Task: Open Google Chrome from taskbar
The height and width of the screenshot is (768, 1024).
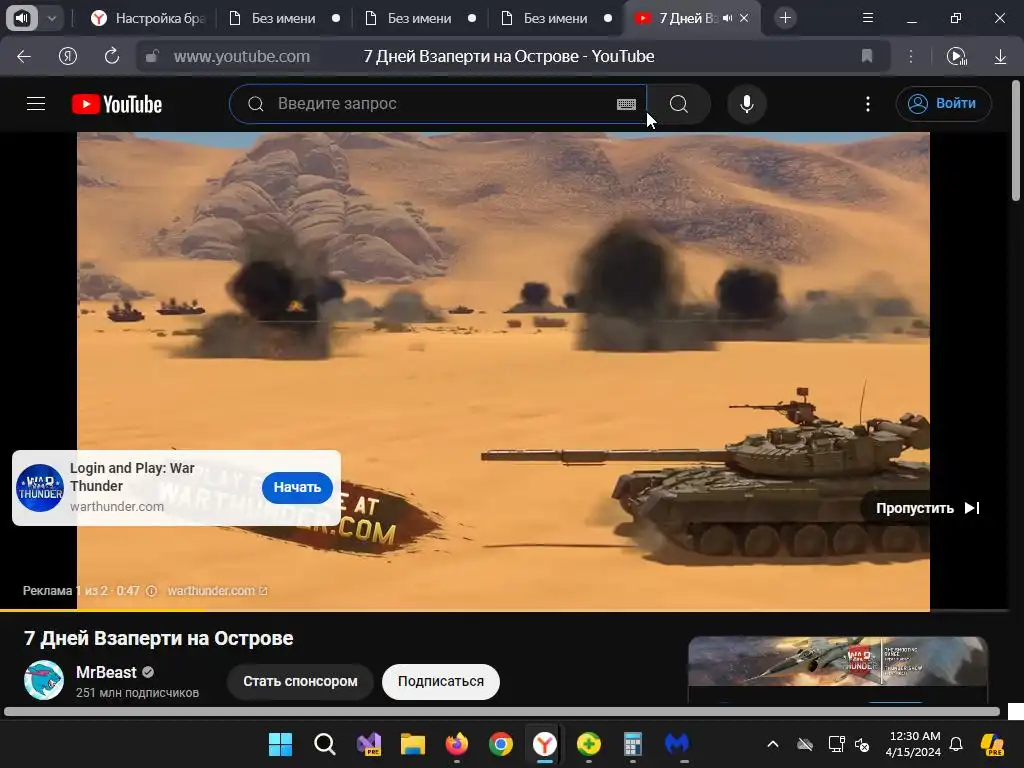Action: tap(501, 744)
